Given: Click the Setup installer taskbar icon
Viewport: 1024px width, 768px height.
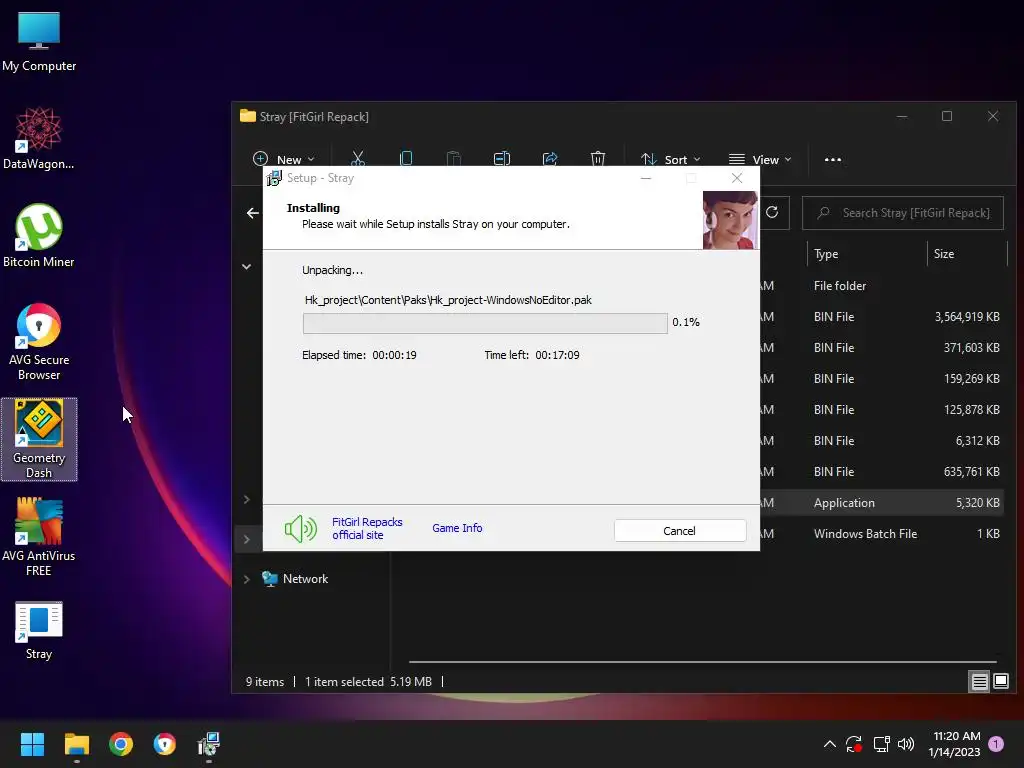Looking at the screenshot, I should click(x=209, y=744).
